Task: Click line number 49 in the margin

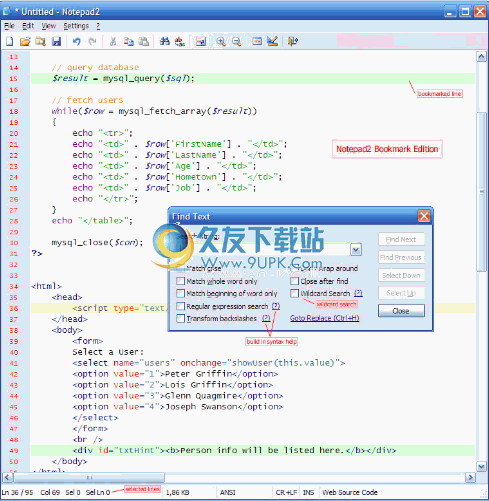Action: click(13, 450)
